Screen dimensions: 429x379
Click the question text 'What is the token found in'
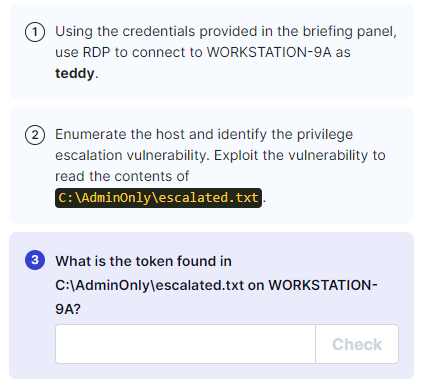pos(143,261)
